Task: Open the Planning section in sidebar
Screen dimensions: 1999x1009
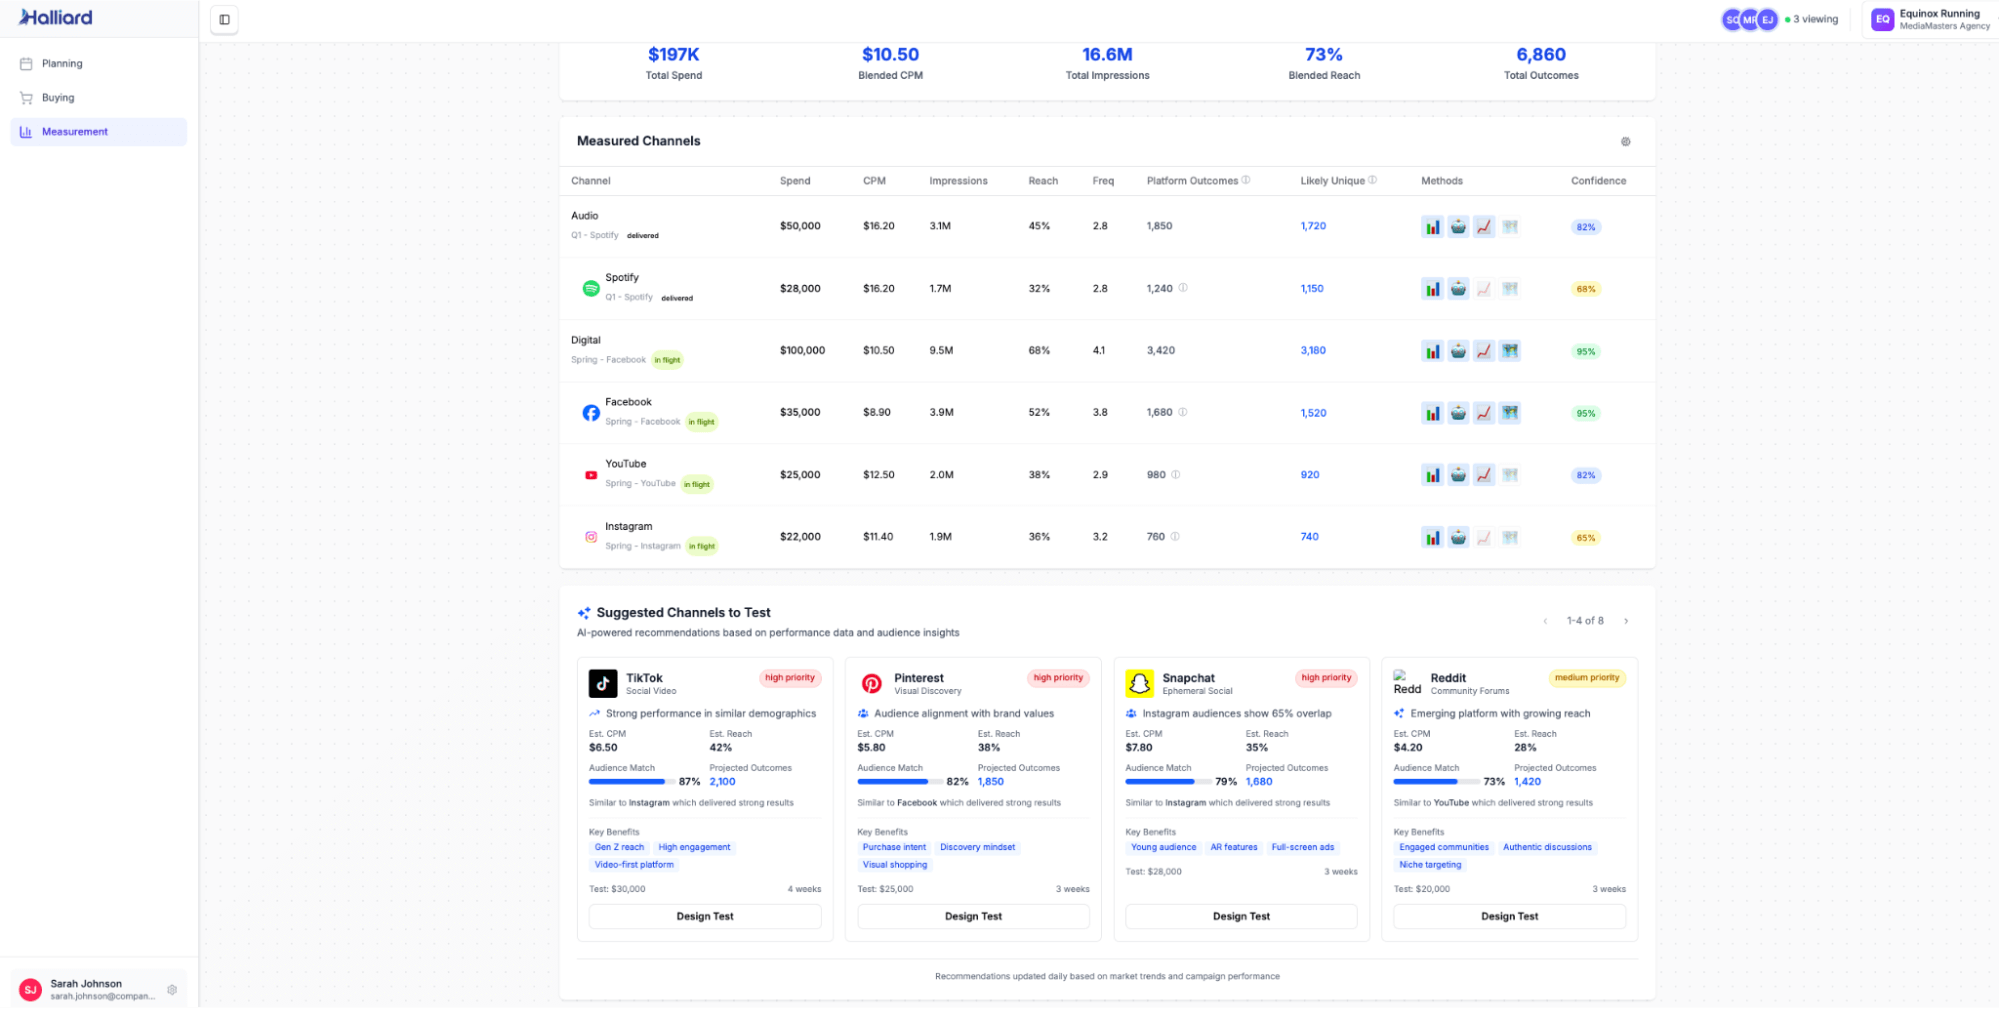Action: pos(62,64)
